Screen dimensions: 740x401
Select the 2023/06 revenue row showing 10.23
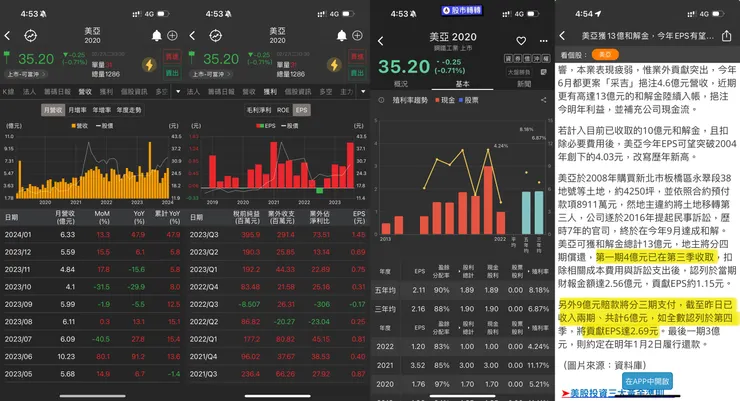92,357
